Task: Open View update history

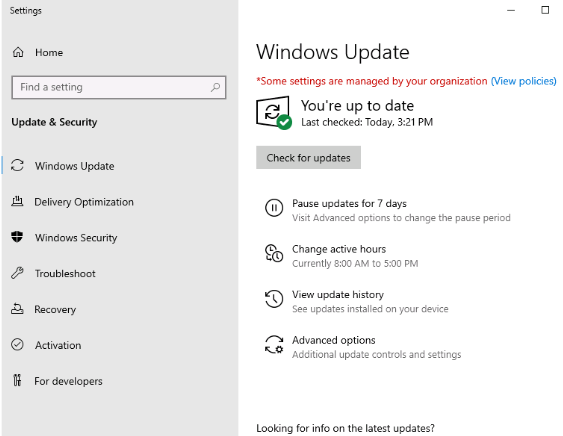Action: point(338,294)
